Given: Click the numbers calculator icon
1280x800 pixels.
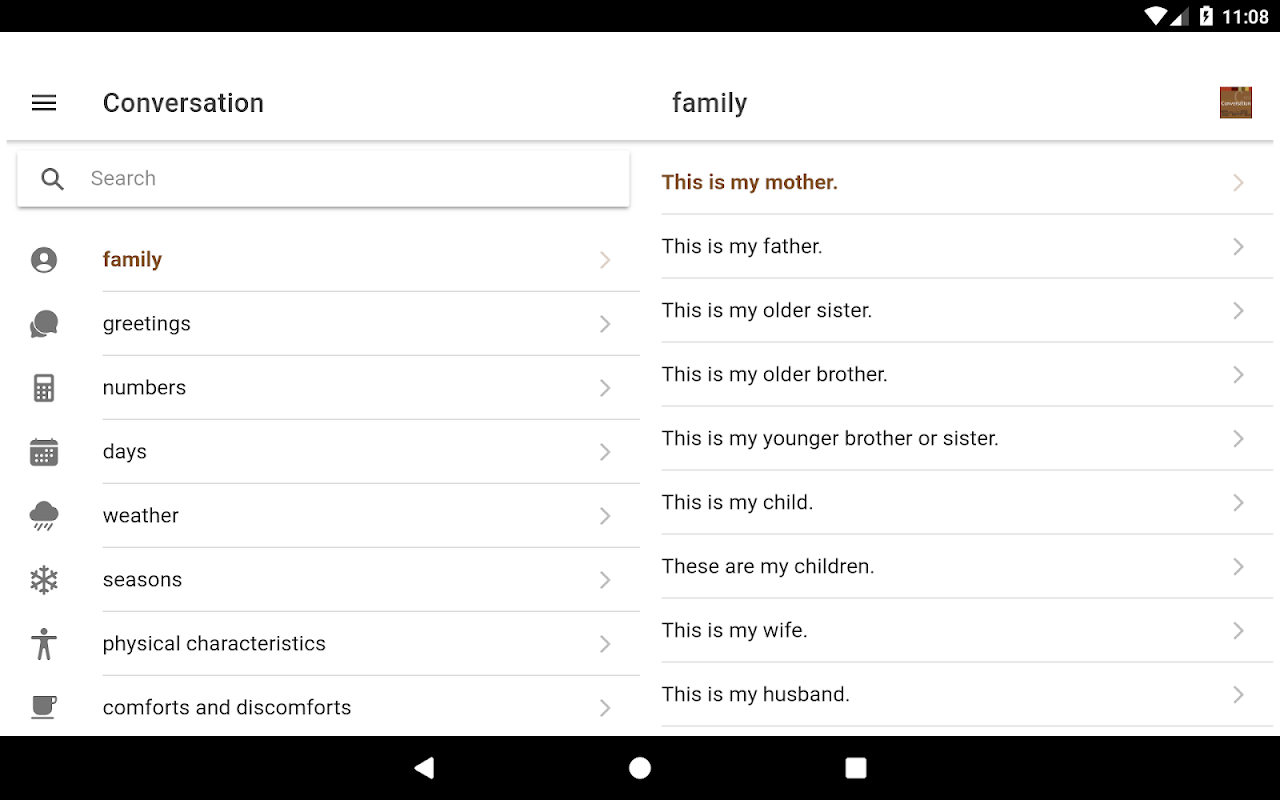Looking at the screenshot, I should [x=44, y=388].
